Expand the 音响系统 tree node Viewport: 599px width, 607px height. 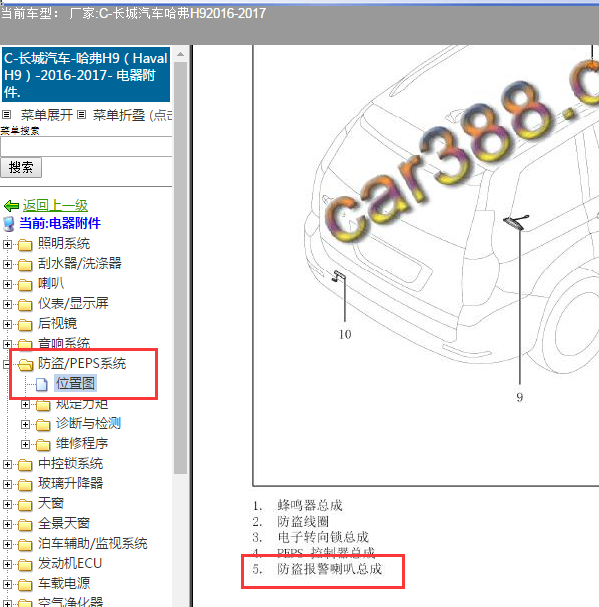click(7, 344)
